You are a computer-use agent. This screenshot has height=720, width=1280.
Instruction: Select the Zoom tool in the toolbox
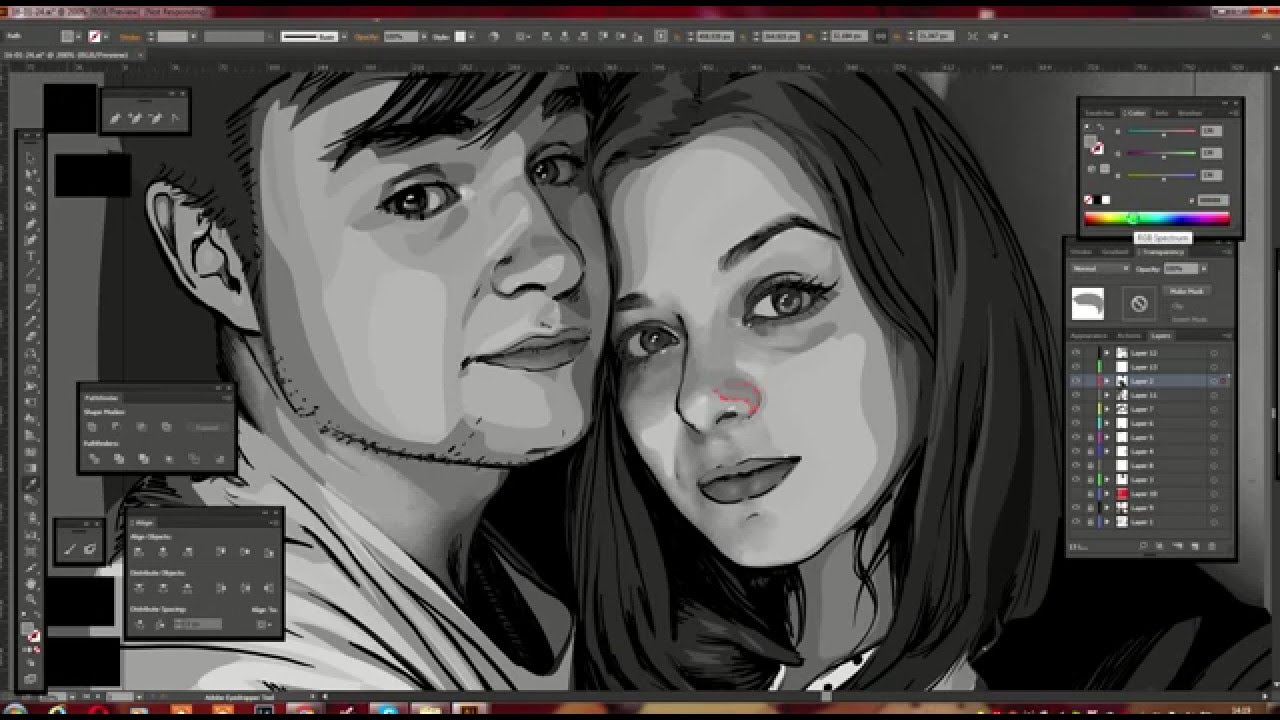coord(31,599)
